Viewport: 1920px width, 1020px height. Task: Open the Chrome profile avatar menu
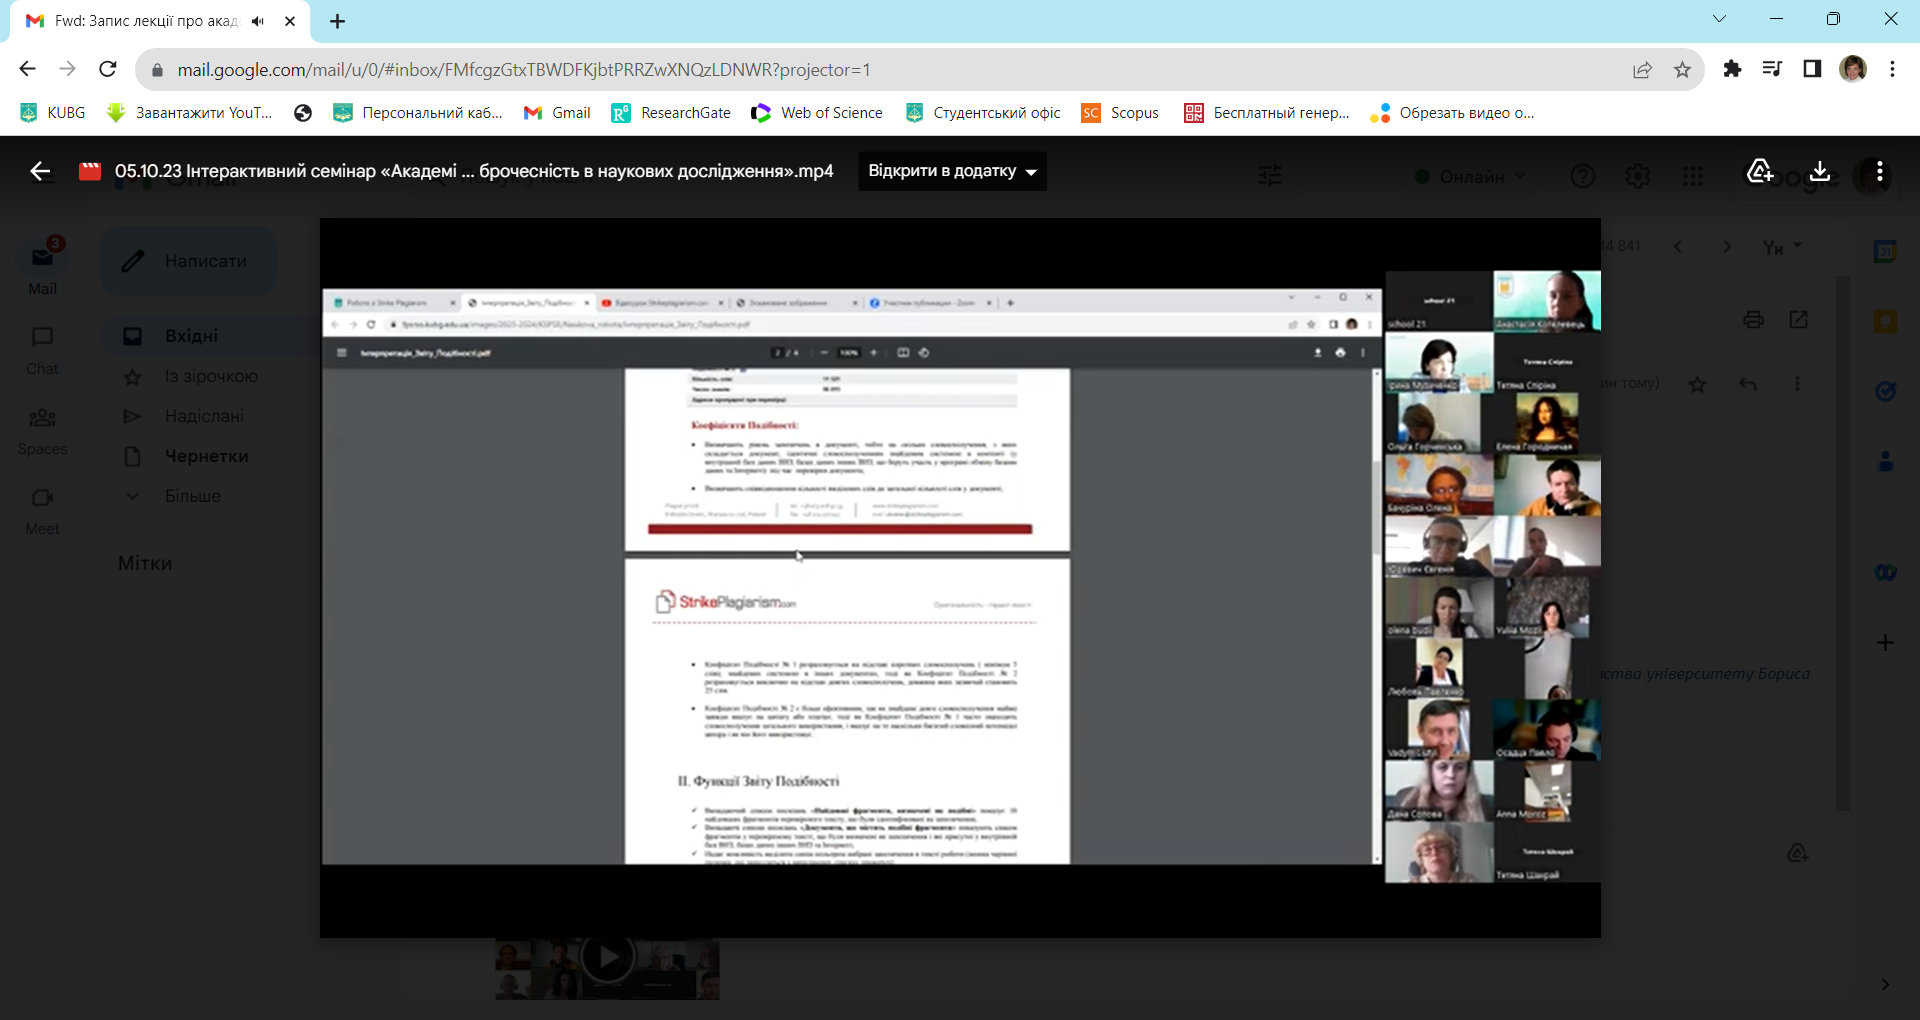click(x=1853, y=69)
